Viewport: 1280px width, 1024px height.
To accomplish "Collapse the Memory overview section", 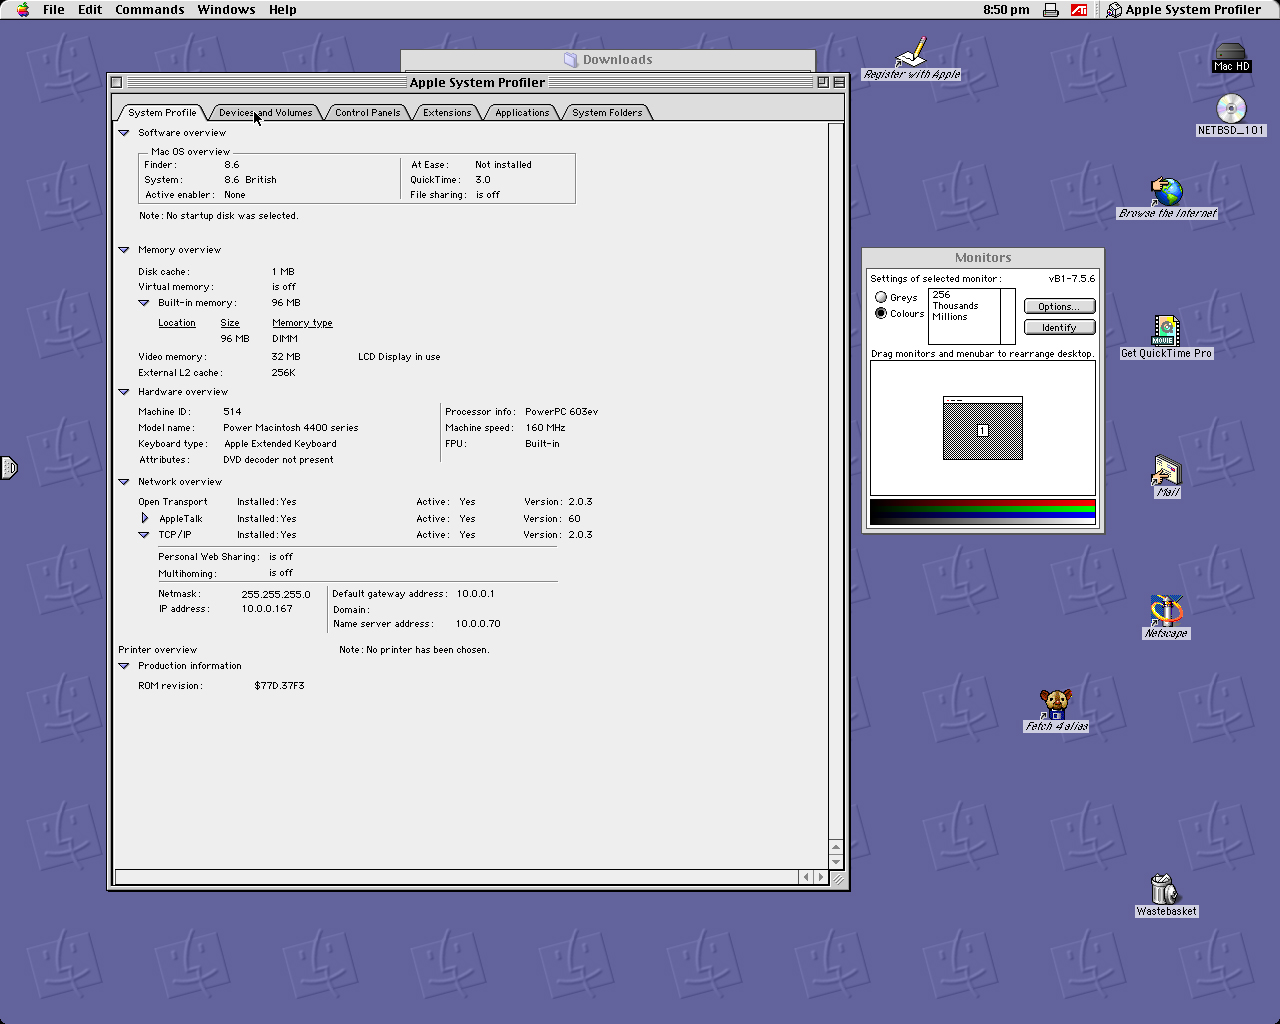I will 124,250.
